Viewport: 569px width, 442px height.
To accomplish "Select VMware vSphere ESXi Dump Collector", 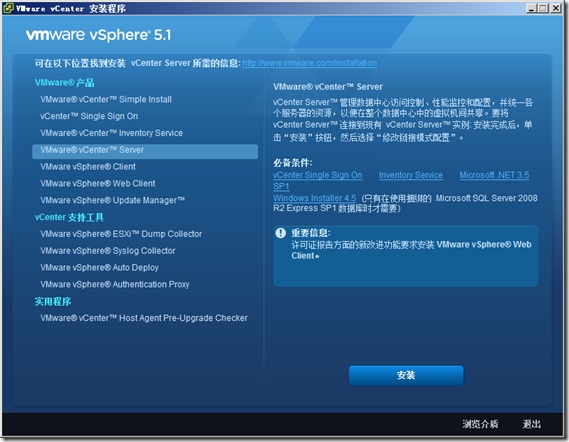I will pos(121,234).
